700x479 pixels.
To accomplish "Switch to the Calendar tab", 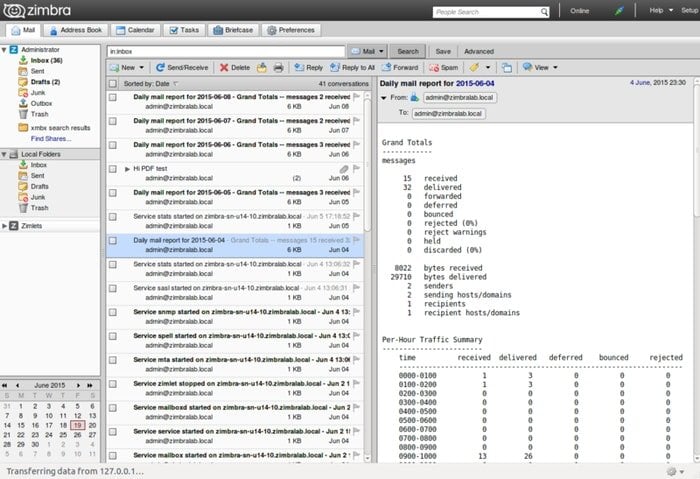I will [x=135, y=30].
